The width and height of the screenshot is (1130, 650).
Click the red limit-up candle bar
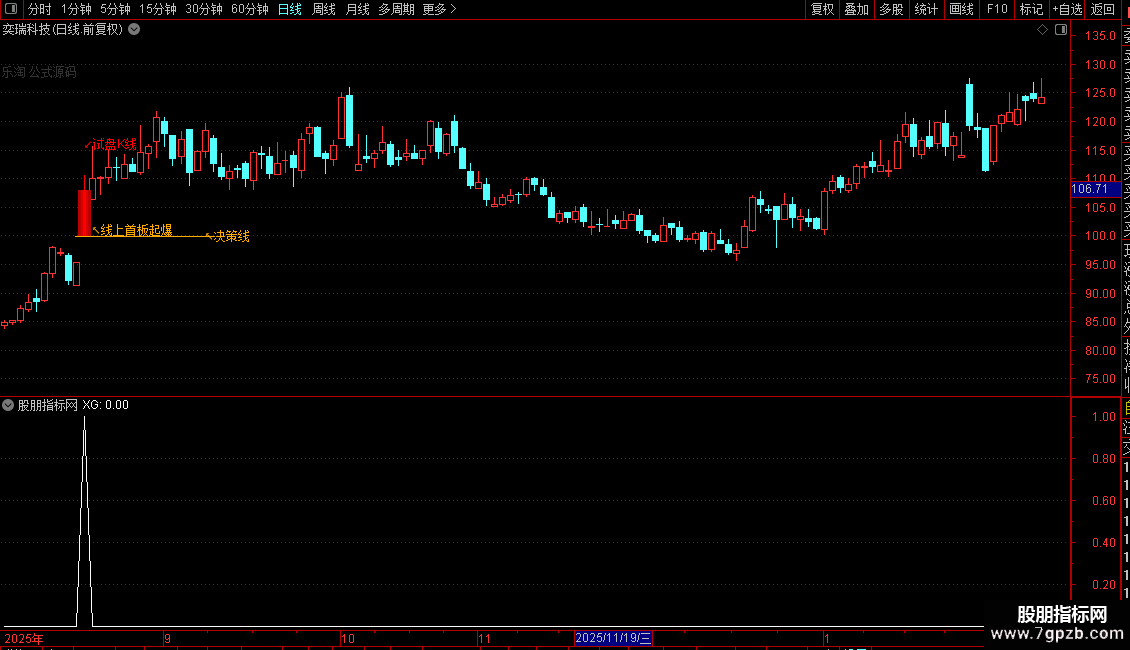click(84, 213)
